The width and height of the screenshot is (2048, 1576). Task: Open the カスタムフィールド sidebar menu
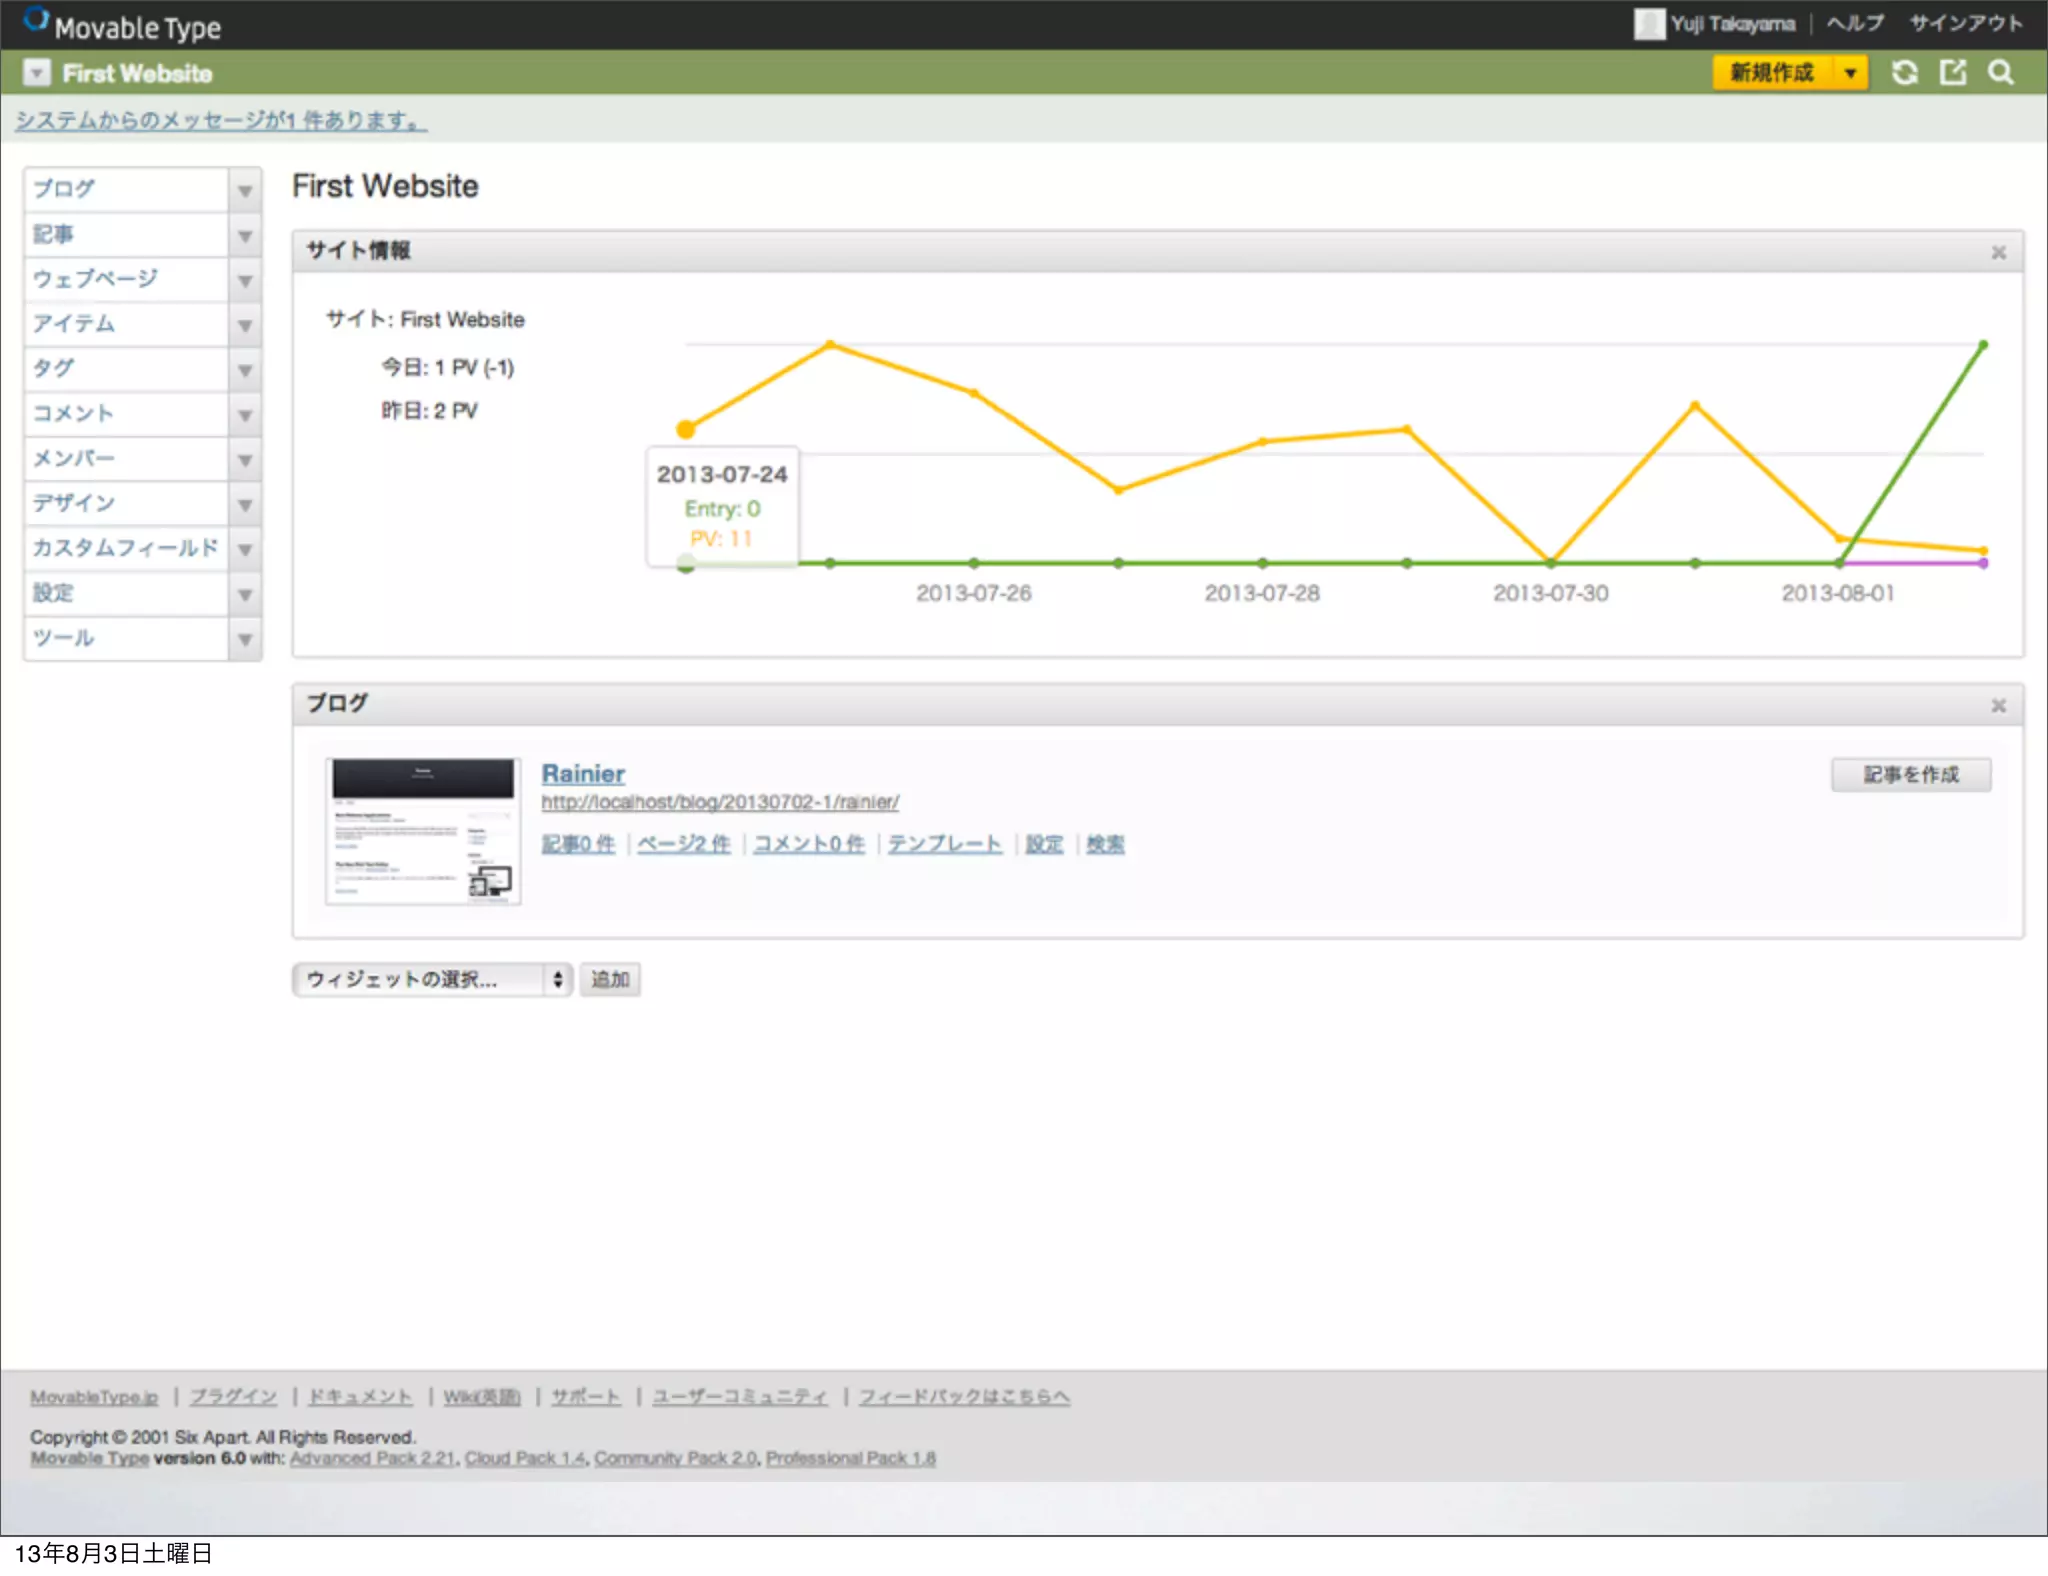point(126,548)
